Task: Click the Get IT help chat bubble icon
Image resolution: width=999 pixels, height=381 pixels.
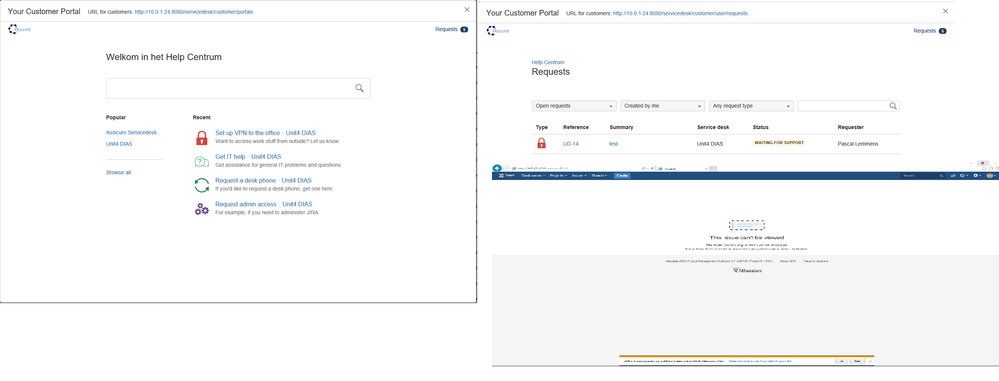Action: [201, 162]
